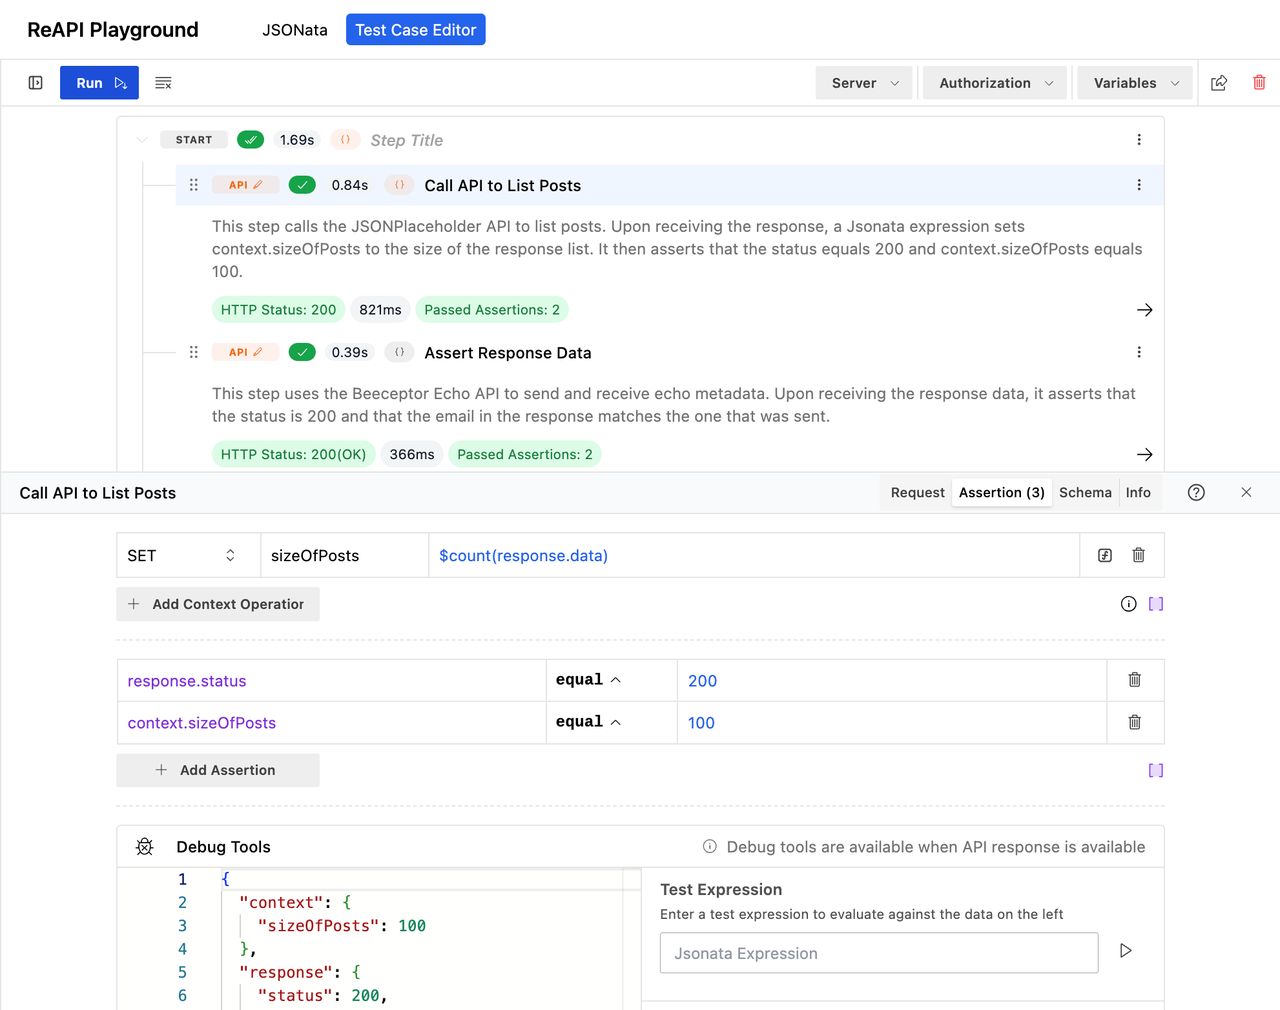
Task: Open the more menu for Assert Response Data
Action: (x=1139, y=352)
